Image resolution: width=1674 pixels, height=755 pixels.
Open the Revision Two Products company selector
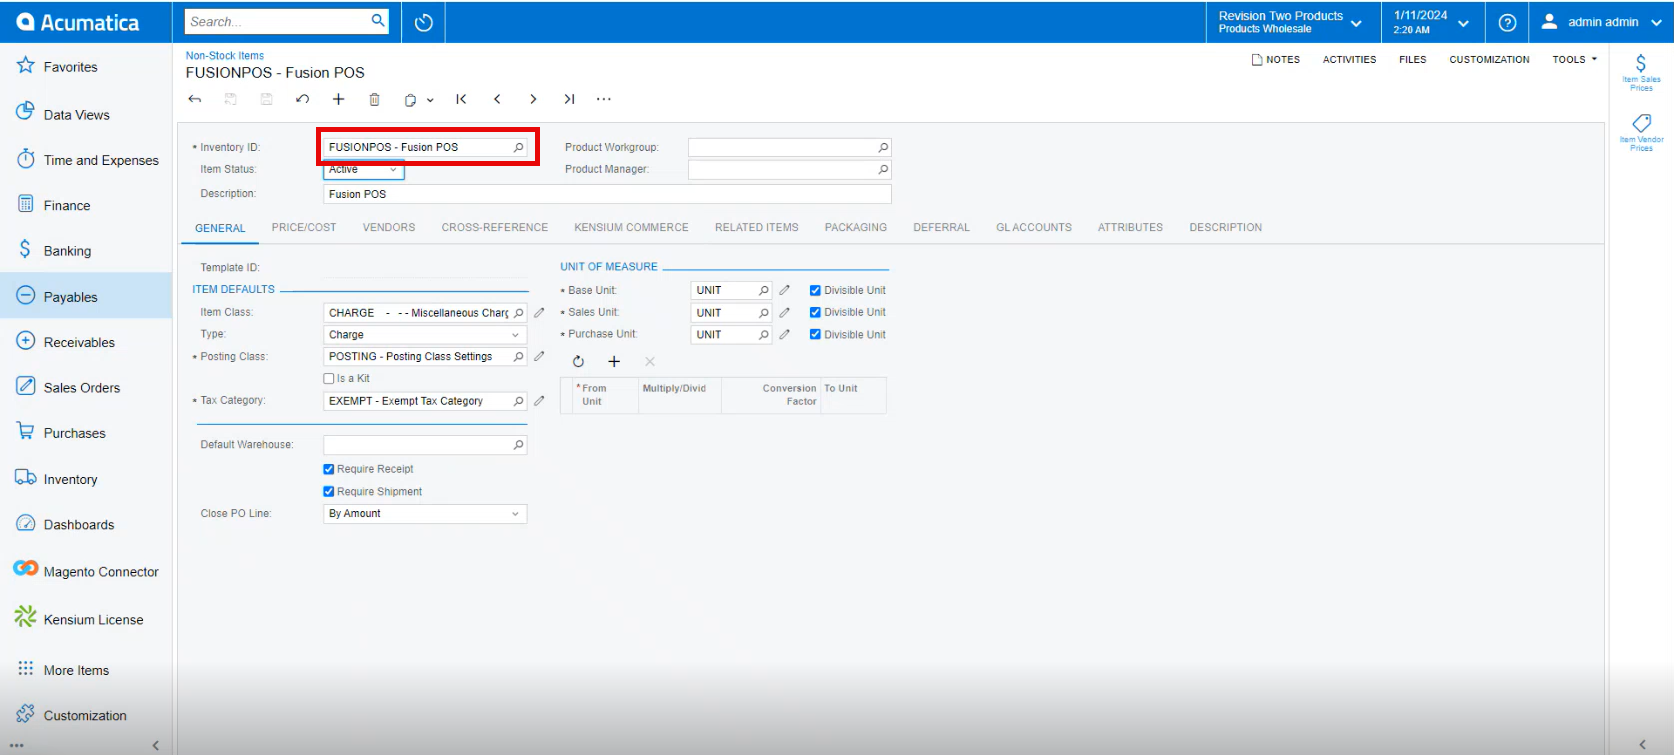point(1290,22)
